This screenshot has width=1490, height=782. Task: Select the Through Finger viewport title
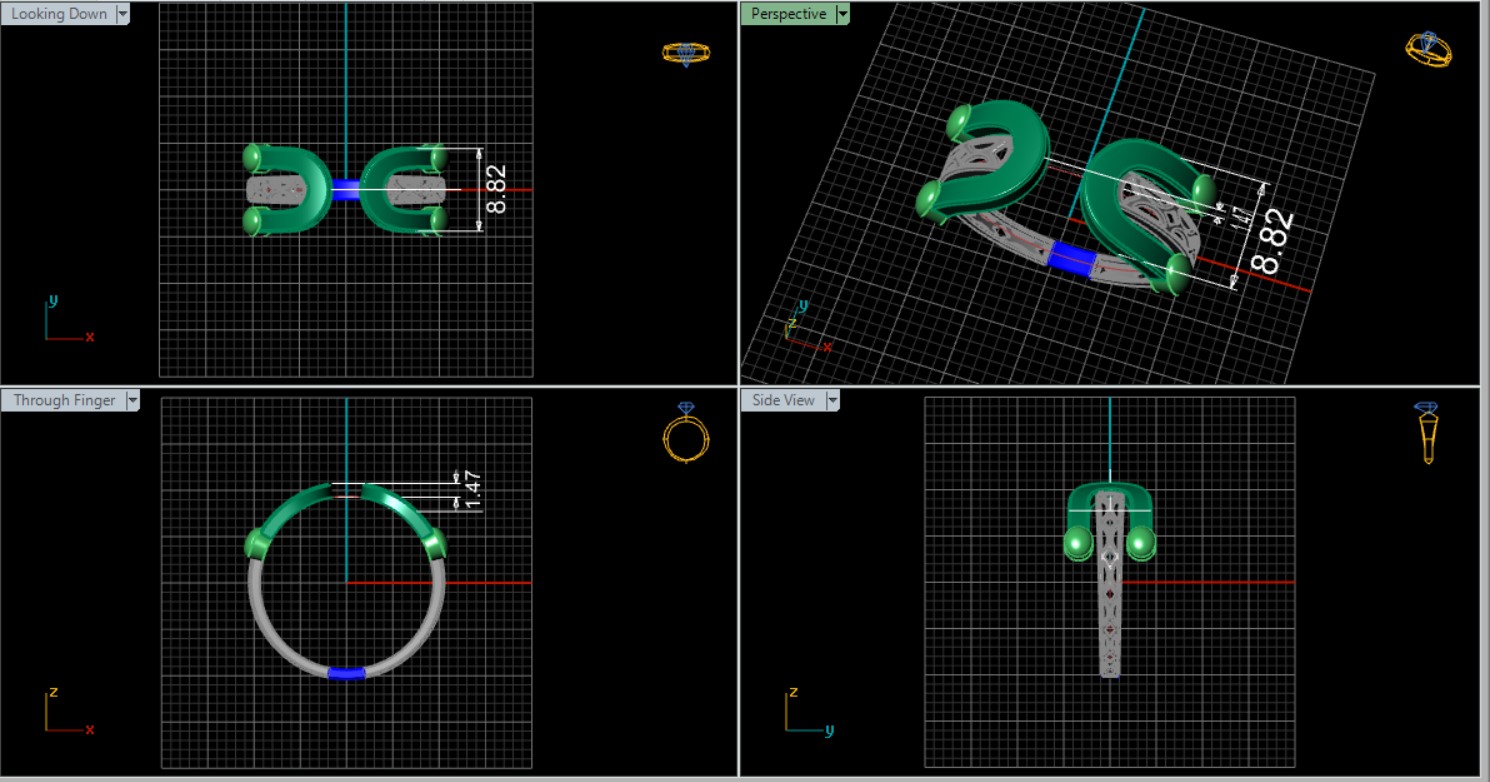[x=64, y=400]
